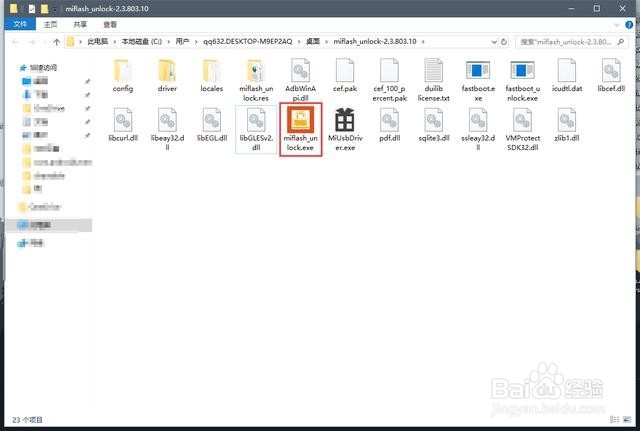This screenshot has height=431, width=640.
Task: Expand the address bar history dropdown
Action: point(494,42)
